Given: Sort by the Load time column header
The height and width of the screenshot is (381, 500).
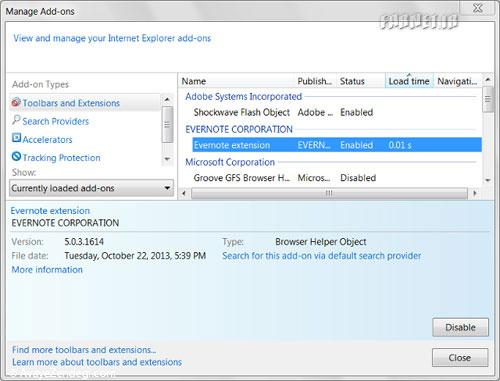Looking at the screenshot, I should (x=409, y=81).
